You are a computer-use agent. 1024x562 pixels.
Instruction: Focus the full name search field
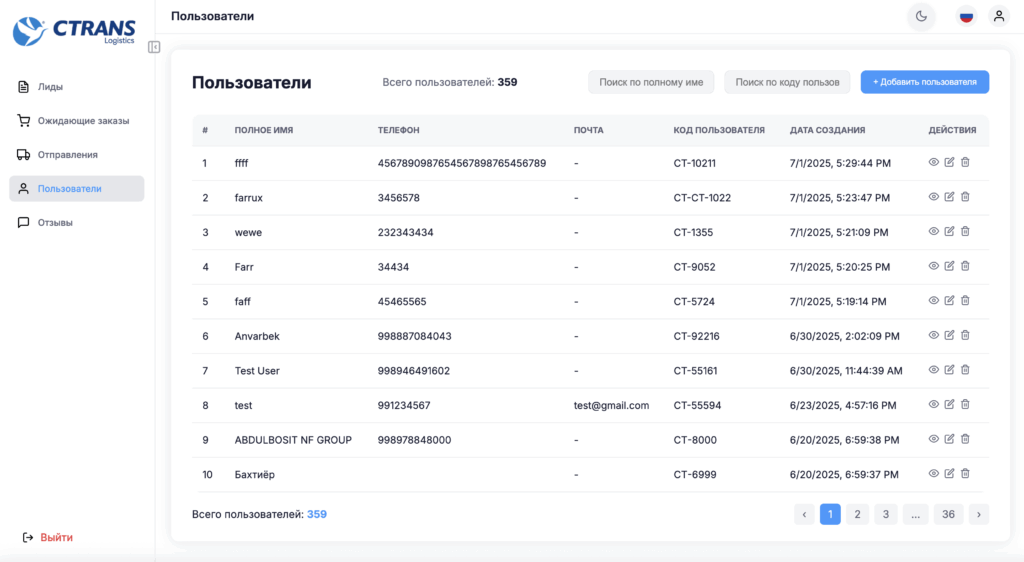(650, 82)
